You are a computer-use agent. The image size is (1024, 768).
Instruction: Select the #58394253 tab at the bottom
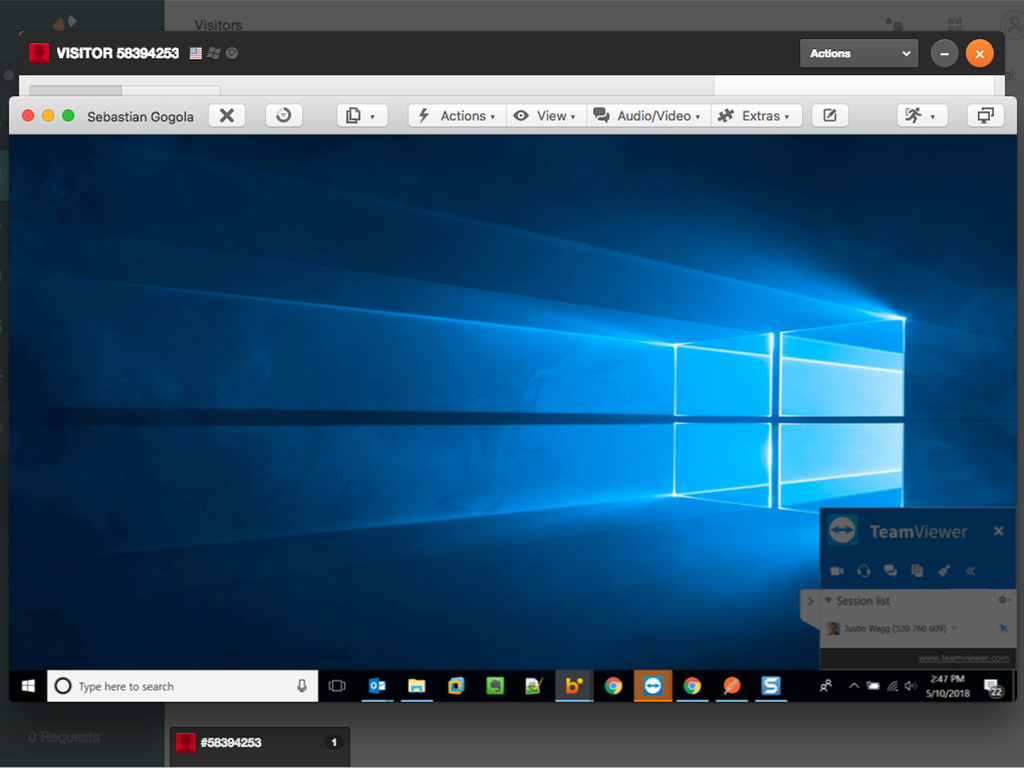pos(258,742)
